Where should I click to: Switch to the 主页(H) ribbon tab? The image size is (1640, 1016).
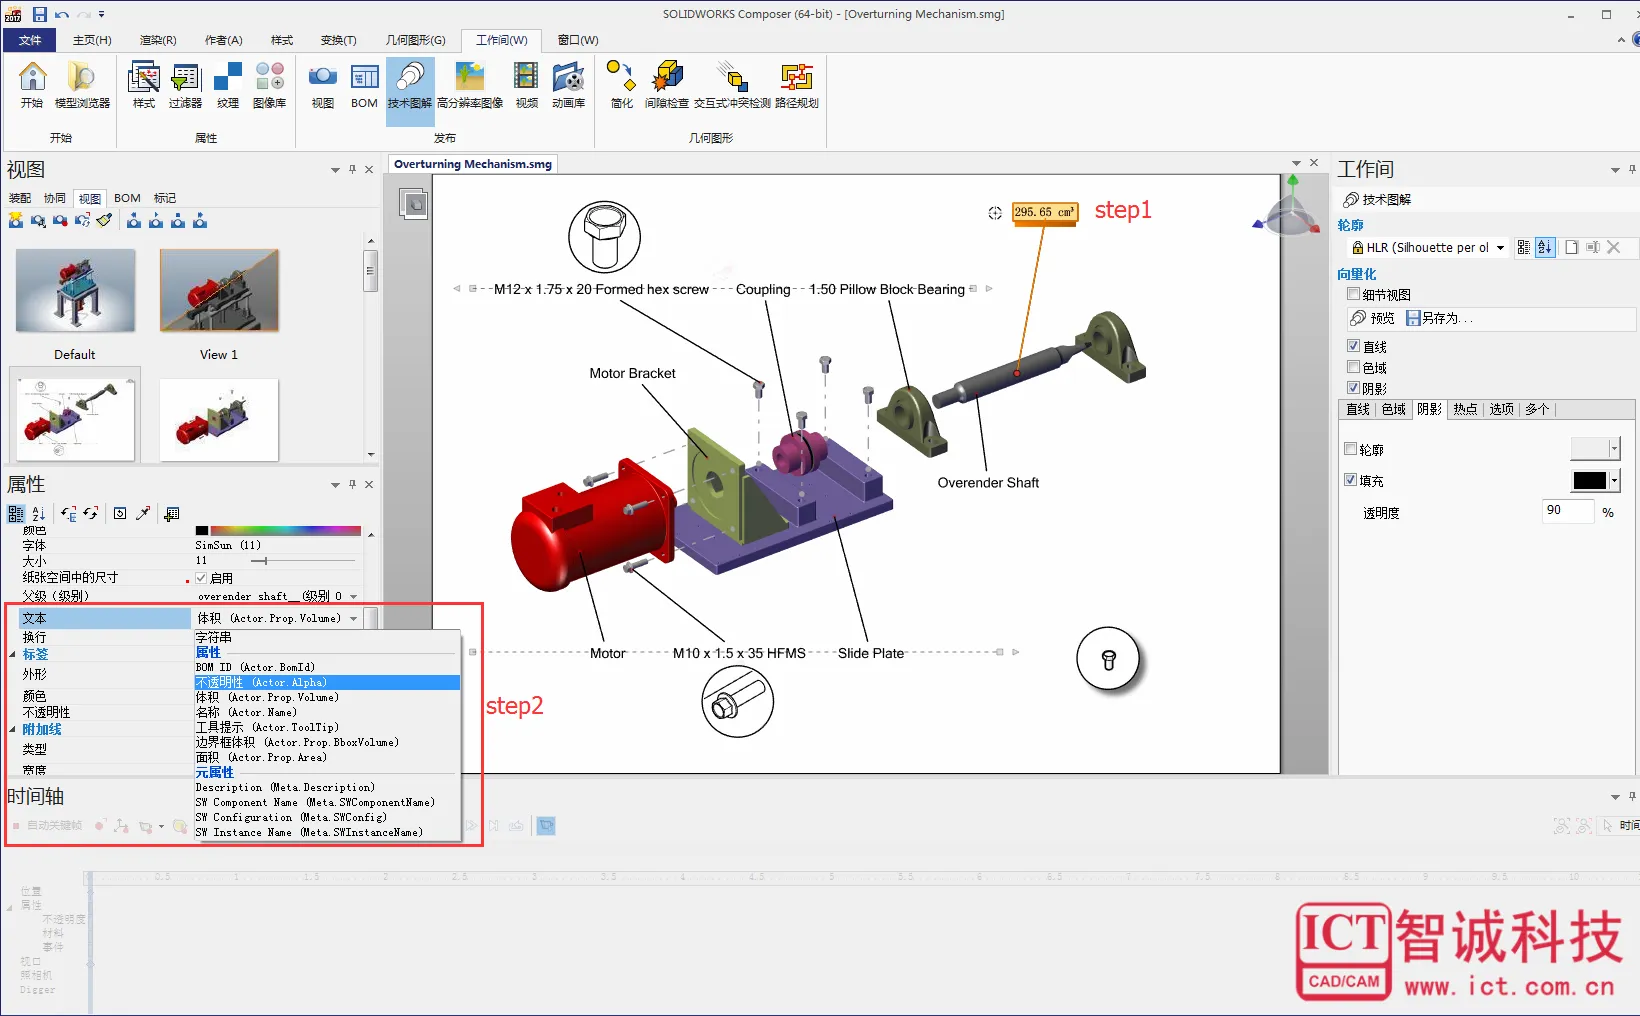pos(92,40)
